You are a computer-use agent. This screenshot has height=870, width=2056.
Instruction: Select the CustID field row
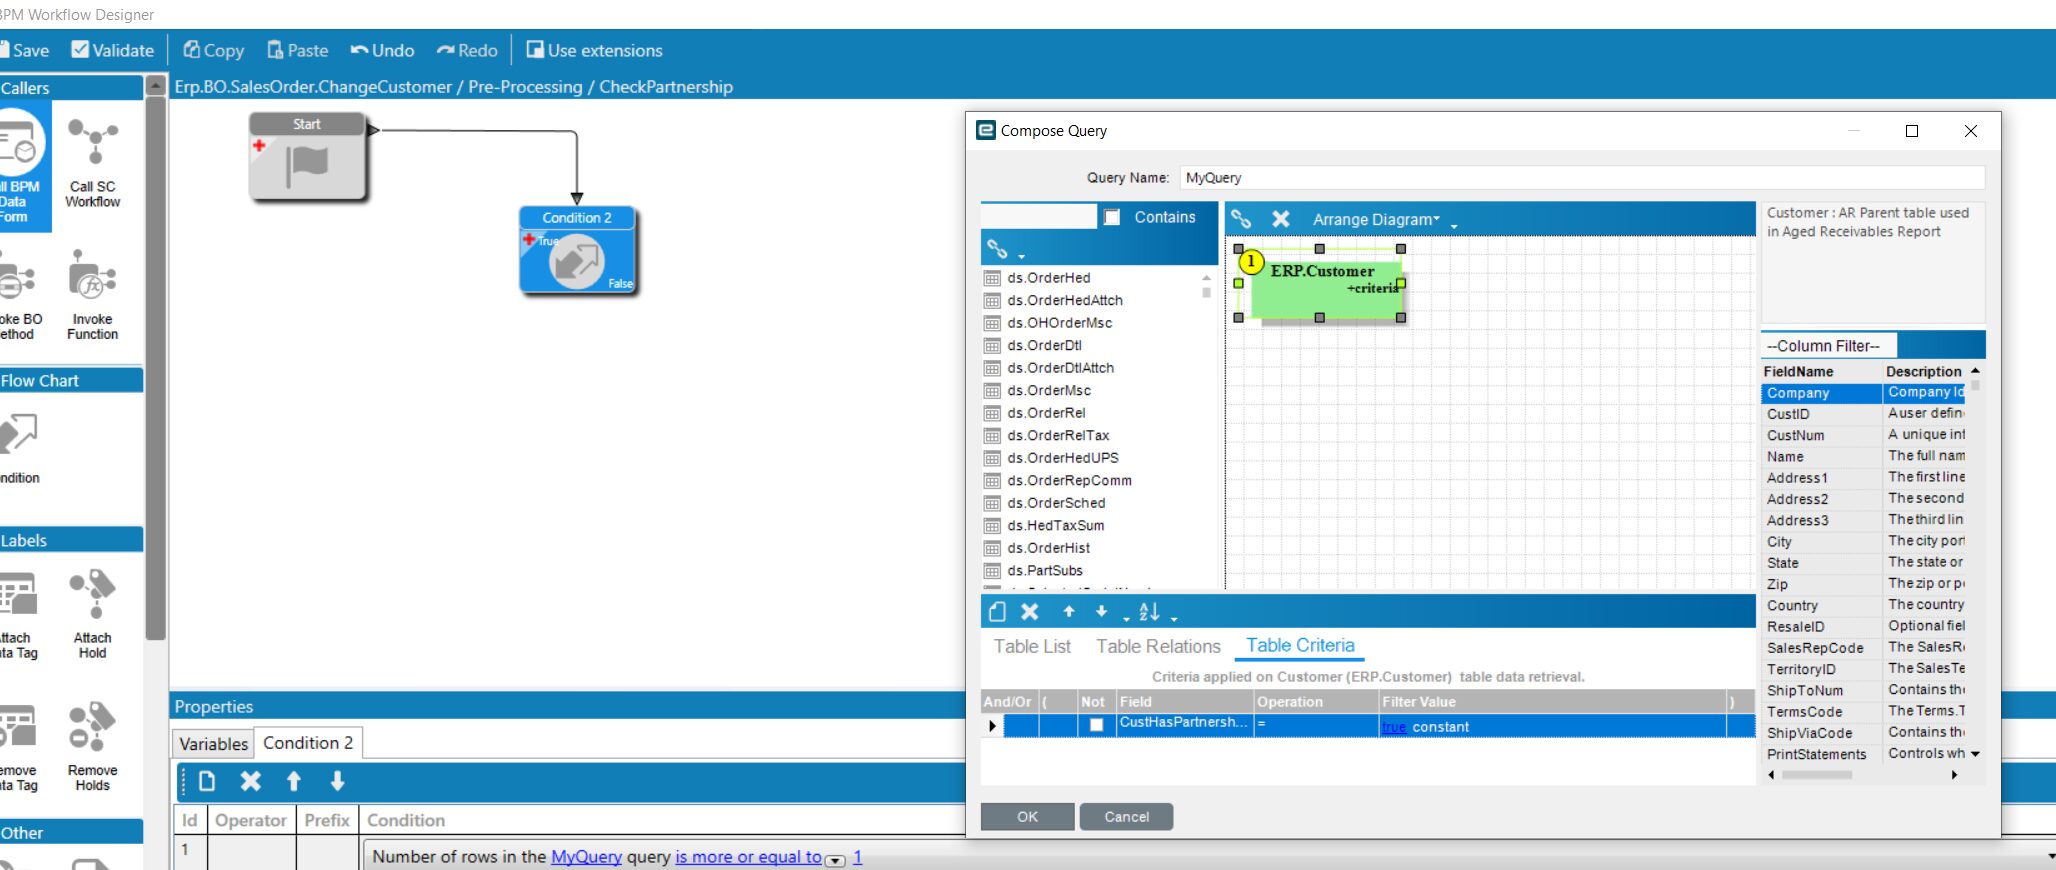[x=1865, y=414]
